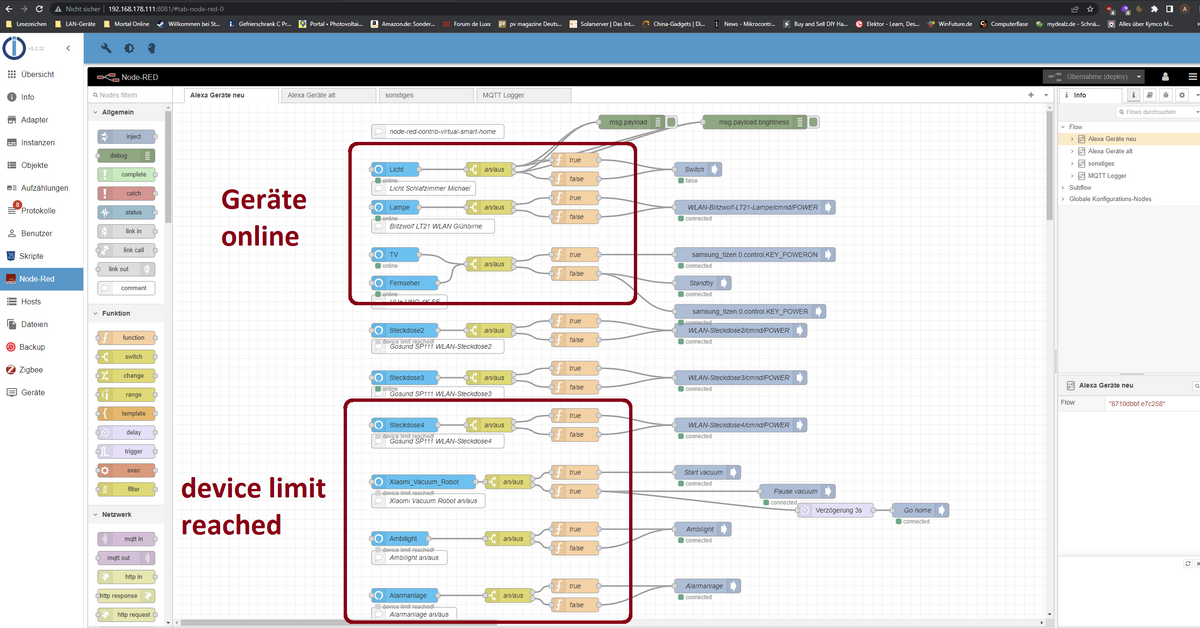Select the switch node in palette

pyautogui.click(x=126, y=357)
